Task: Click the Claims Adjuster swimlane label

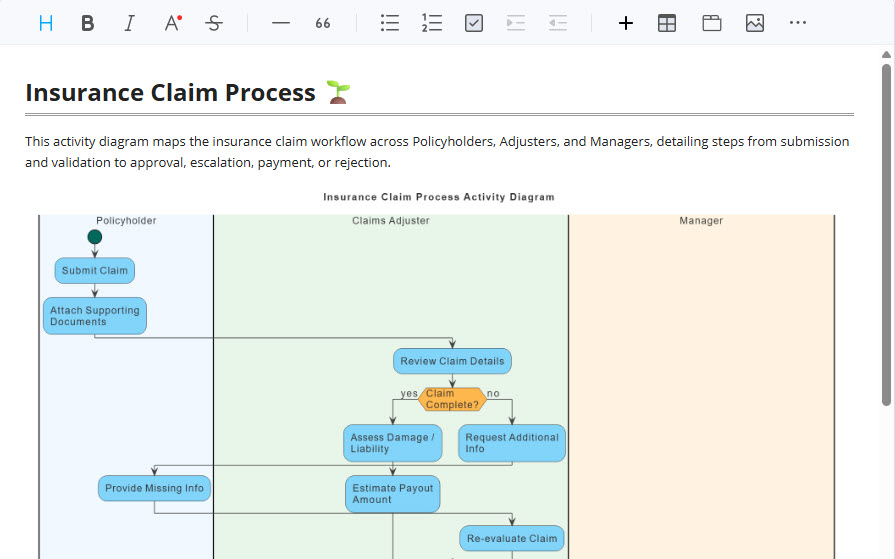Action: [x=390, y=220]
